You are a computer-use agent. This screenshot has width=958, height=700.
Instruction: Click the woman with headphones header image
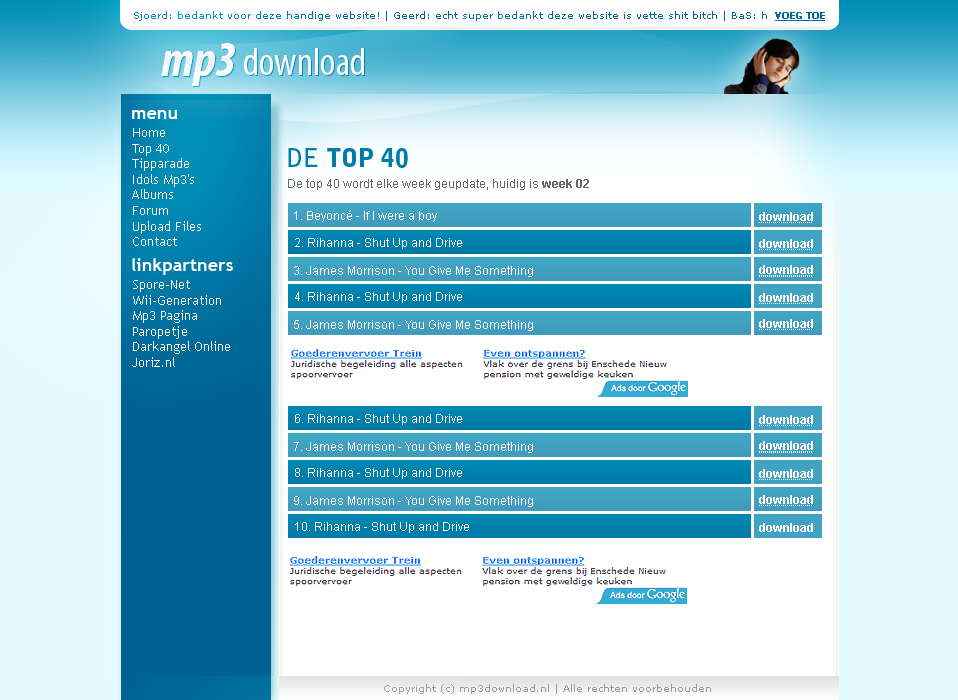(x=762, y=66)
